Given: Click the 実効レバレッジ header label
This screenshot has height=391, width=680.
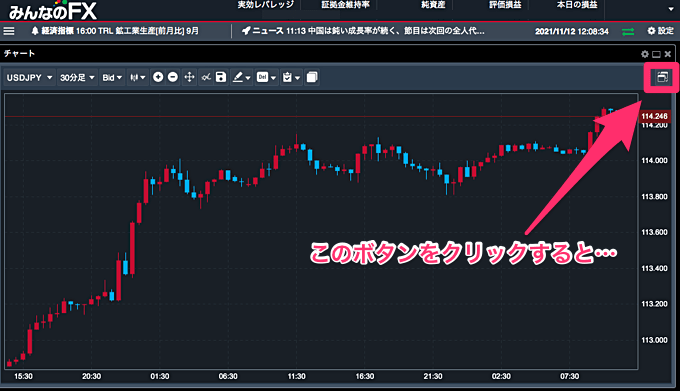Looking at the screenshot, I should coord(266,5).
